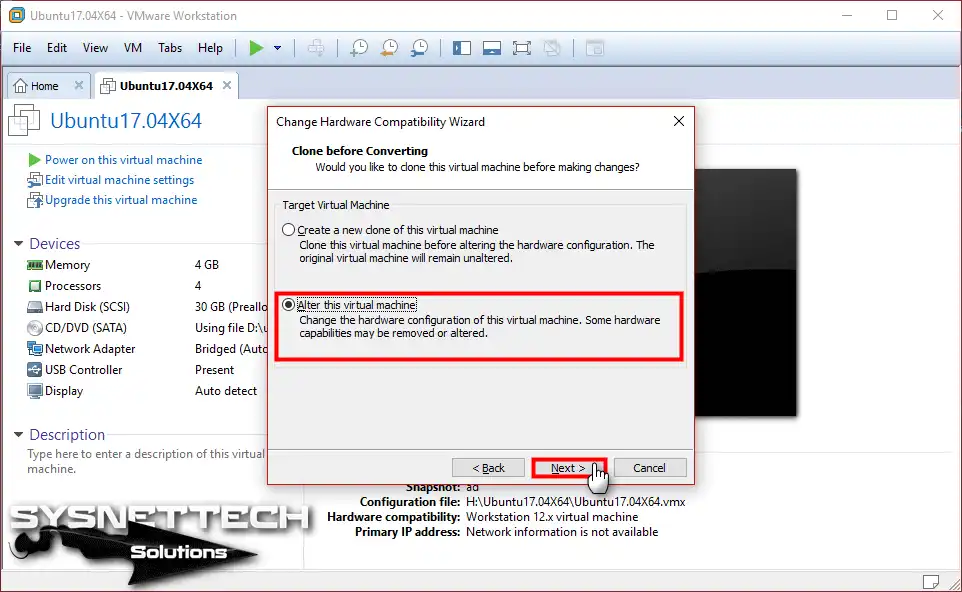962x592 pixels.
Task: Click the large Ubuntu17.04X64 VM icon in the header
Action: [24, 120]
